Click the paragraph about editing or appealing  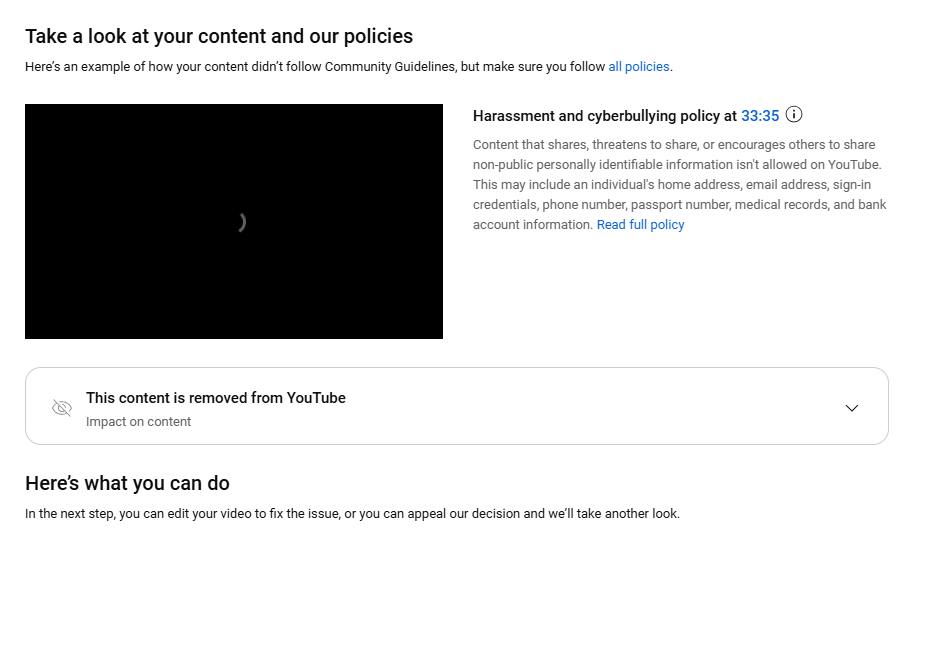pyautogui.click(x=352, y=514)
